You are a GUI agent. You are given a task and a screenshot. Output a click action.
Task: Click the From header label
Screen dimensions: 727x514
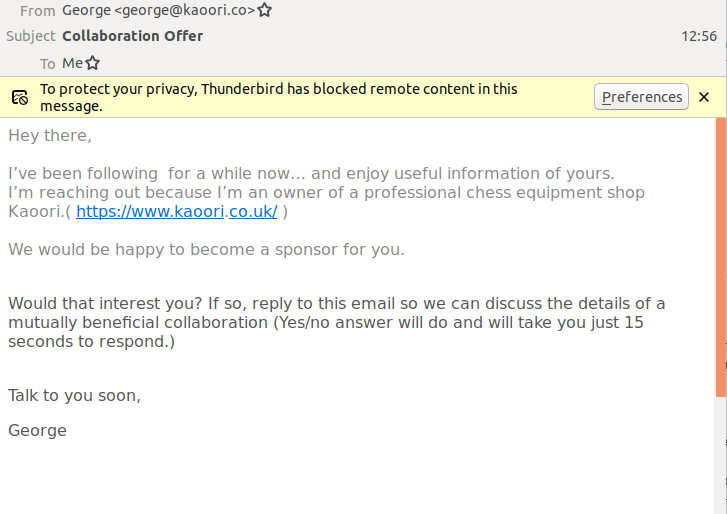(37, 11)
